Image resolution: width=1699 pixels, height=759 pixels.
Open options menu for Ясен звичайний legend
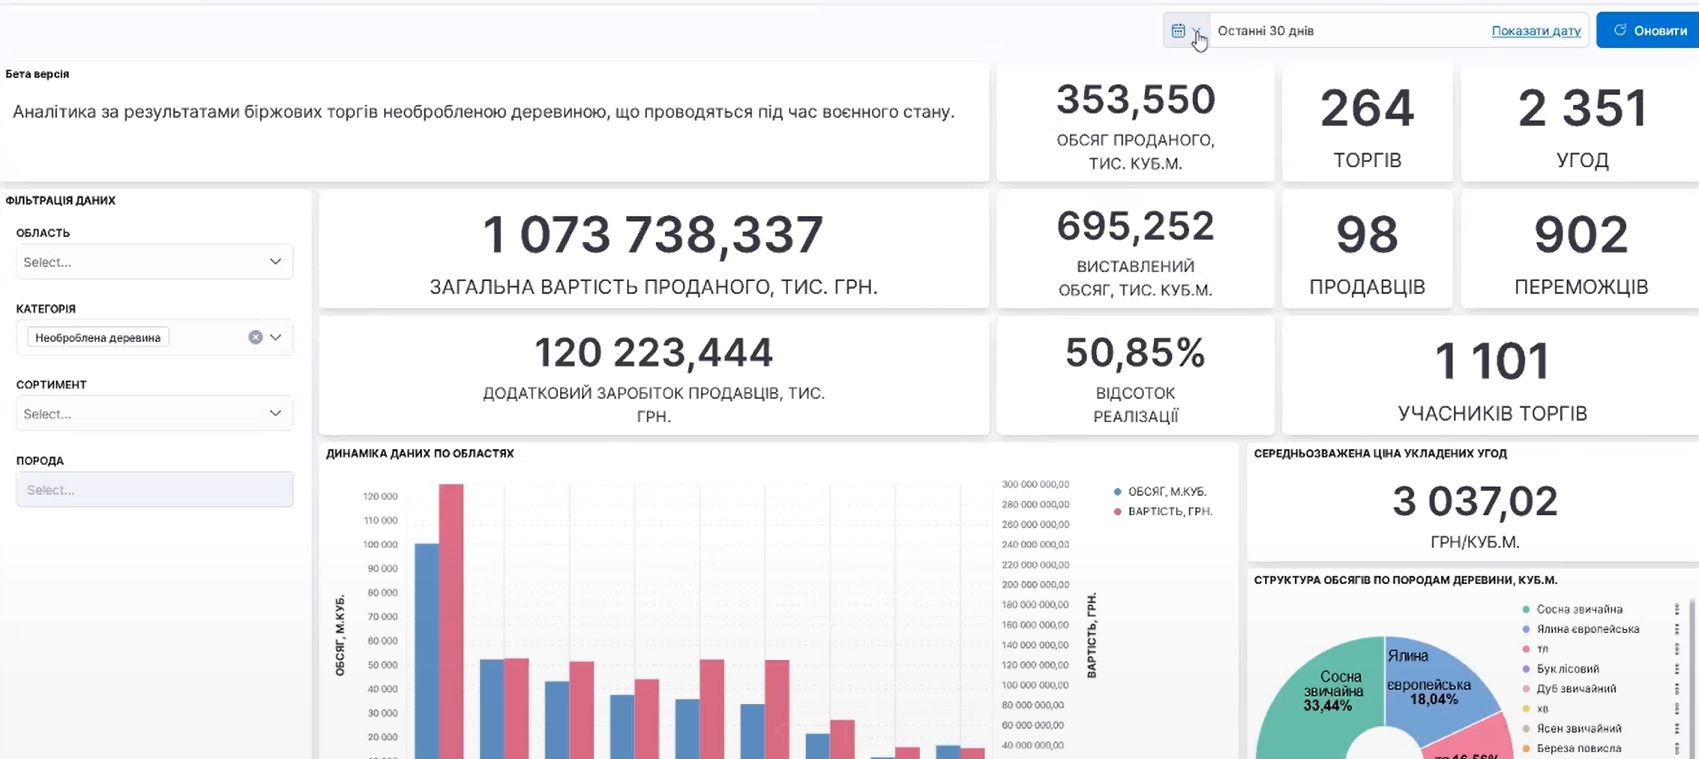1677,729
